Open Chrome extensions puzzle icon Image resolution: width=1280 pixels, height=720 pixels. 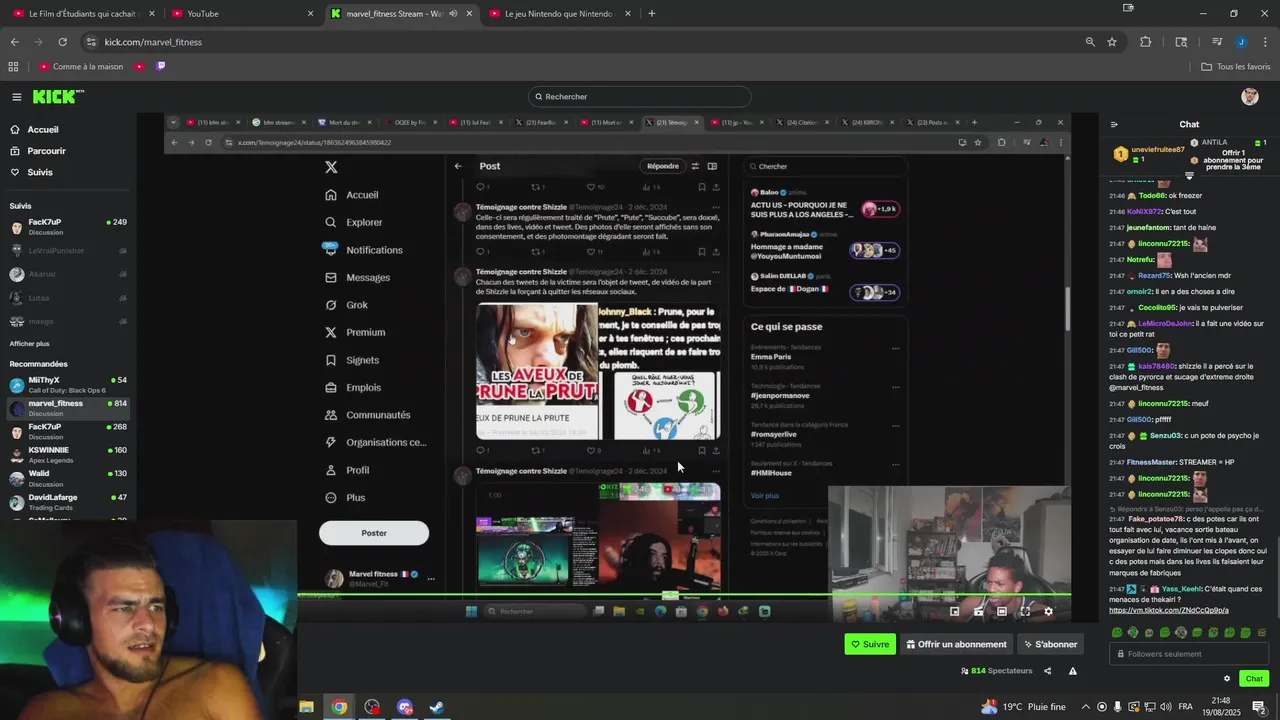click(1146, 42)
